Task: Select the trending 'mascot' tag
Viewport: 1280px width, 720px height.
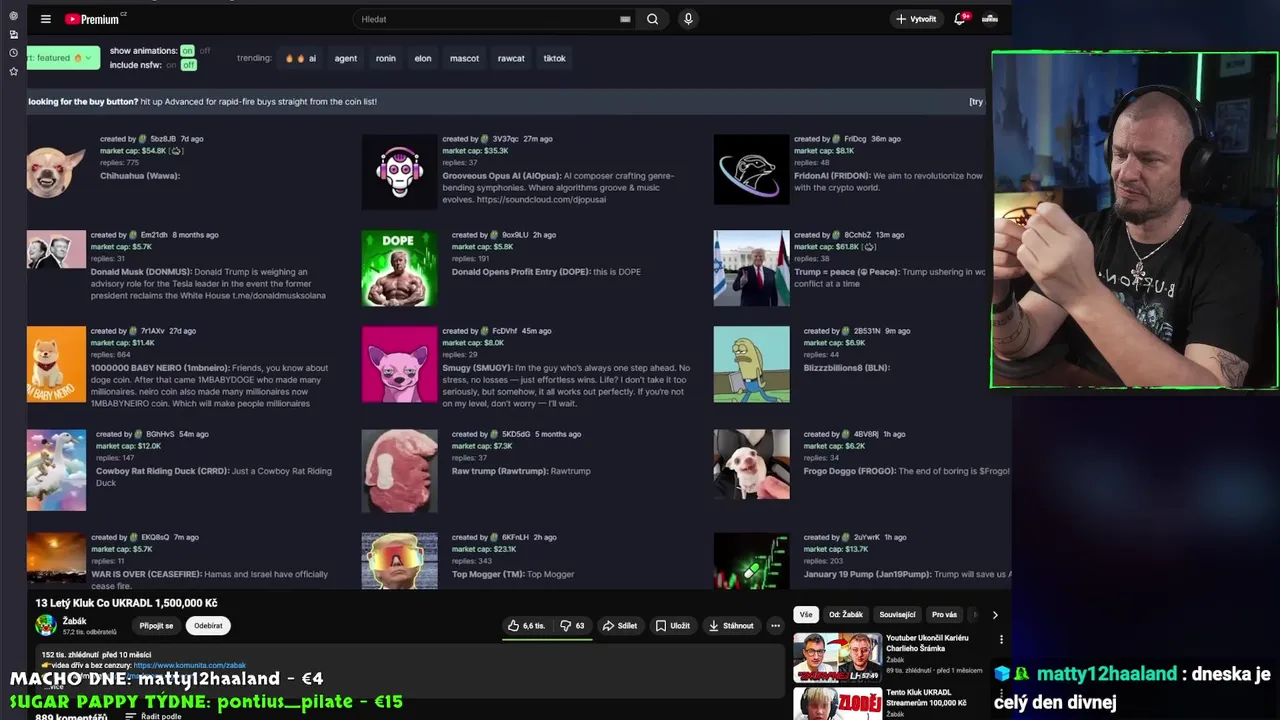Action: pyautogui.click(x=464, y=58)
